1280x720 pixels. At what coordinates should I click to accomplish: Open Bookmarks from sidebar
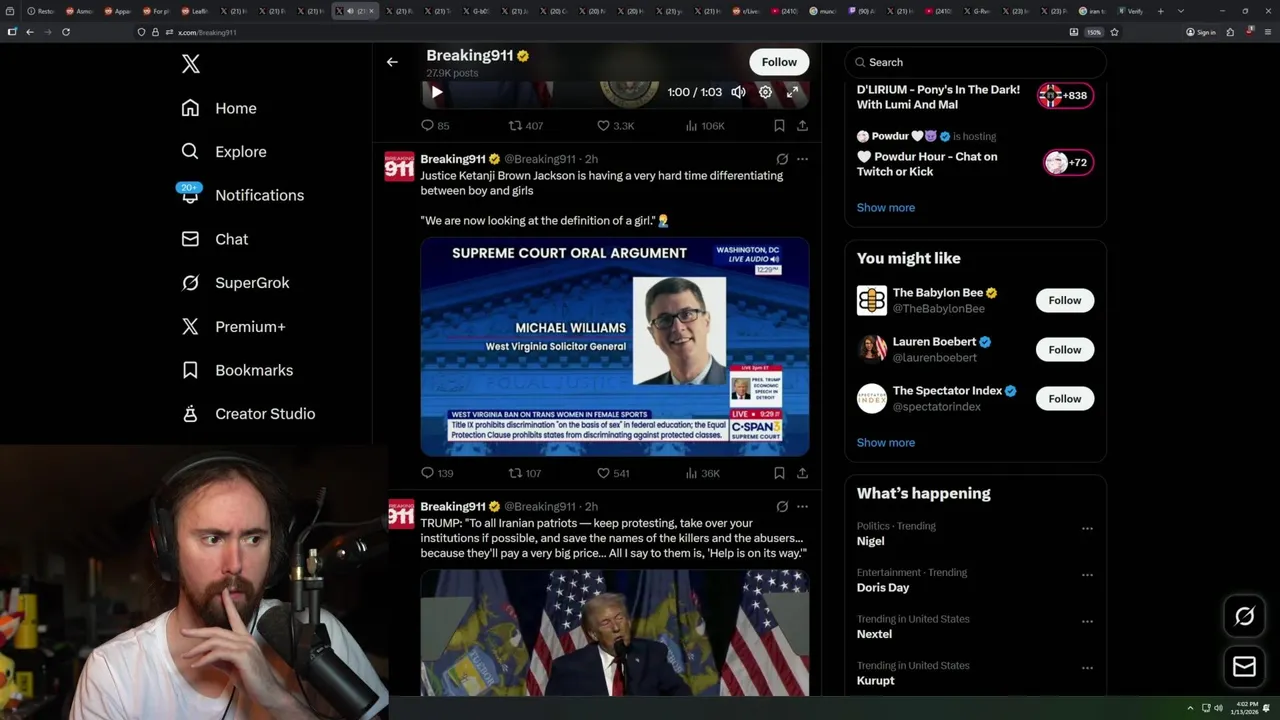[238, 370]
